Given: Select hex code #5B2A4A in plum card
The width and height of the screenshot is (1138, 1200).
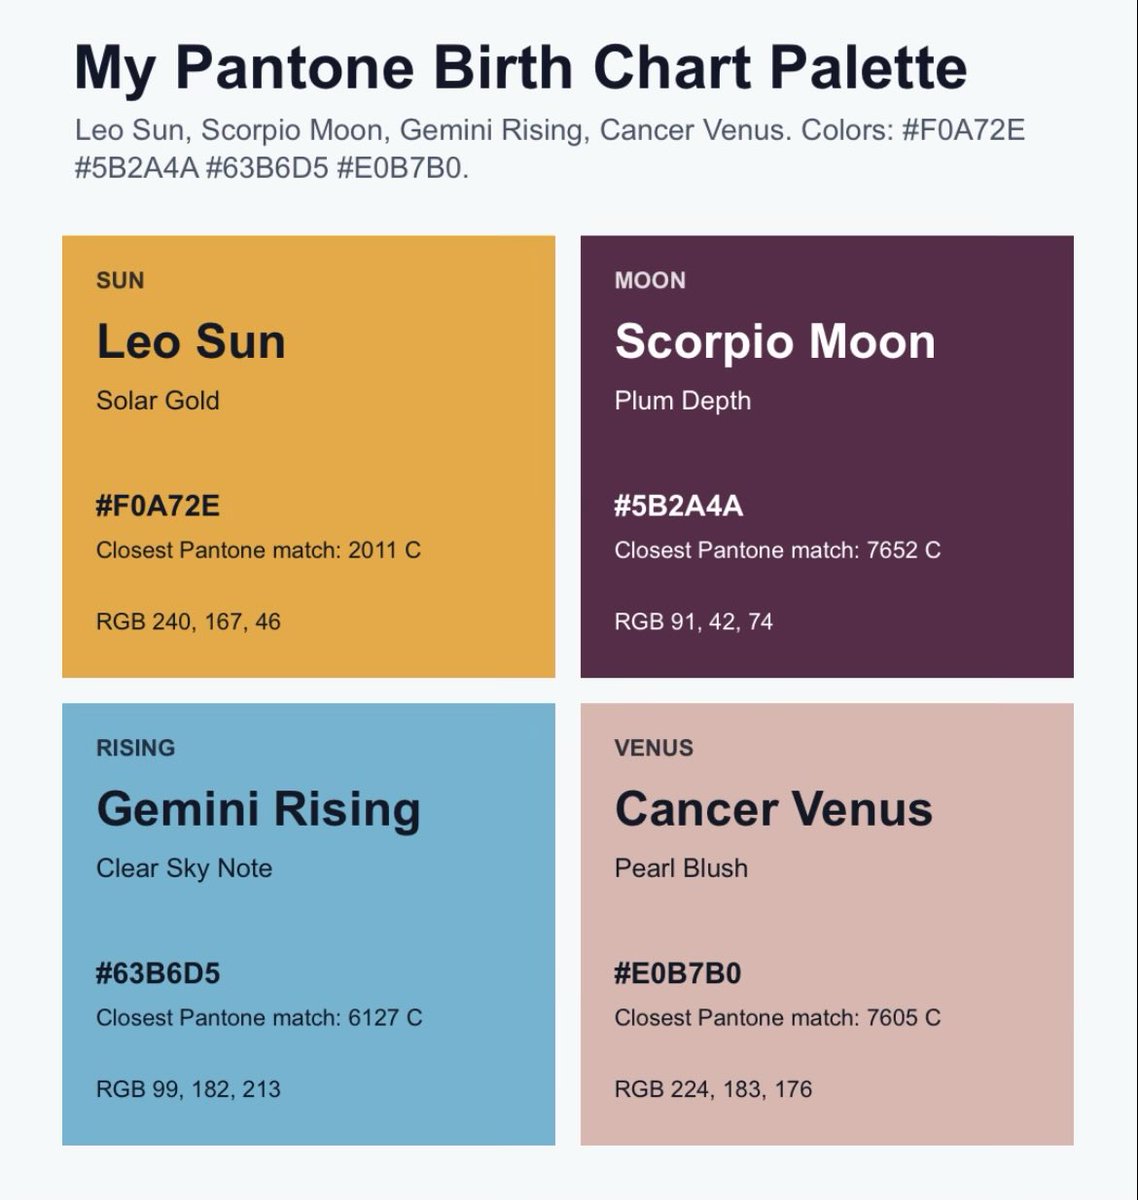Looking at the screenshot, I should click(679, 506).
